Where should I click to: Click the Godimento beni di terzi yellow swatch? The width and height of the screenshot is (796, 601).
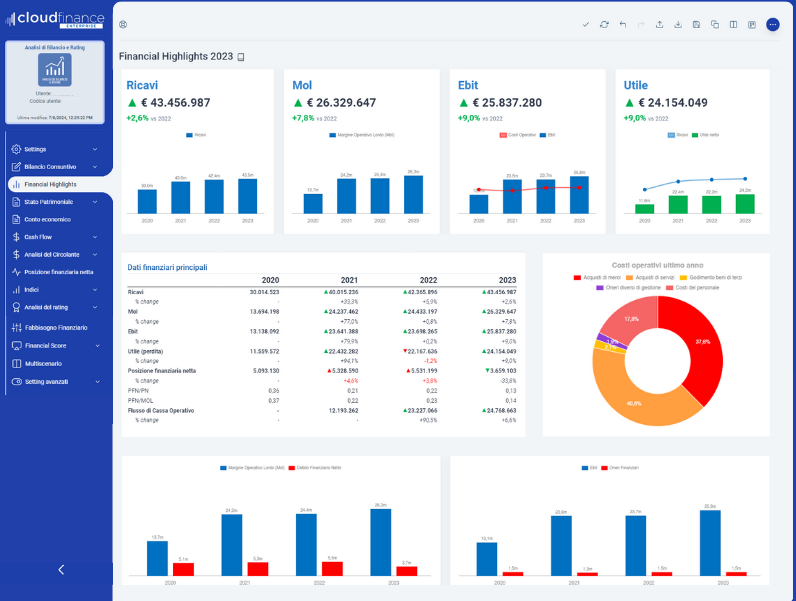coord(683,278)
